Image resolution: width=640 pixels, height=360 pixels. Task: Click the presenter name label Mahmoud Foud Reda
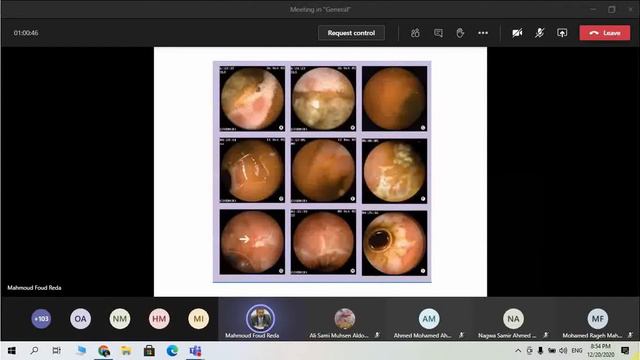coord(34,288)
